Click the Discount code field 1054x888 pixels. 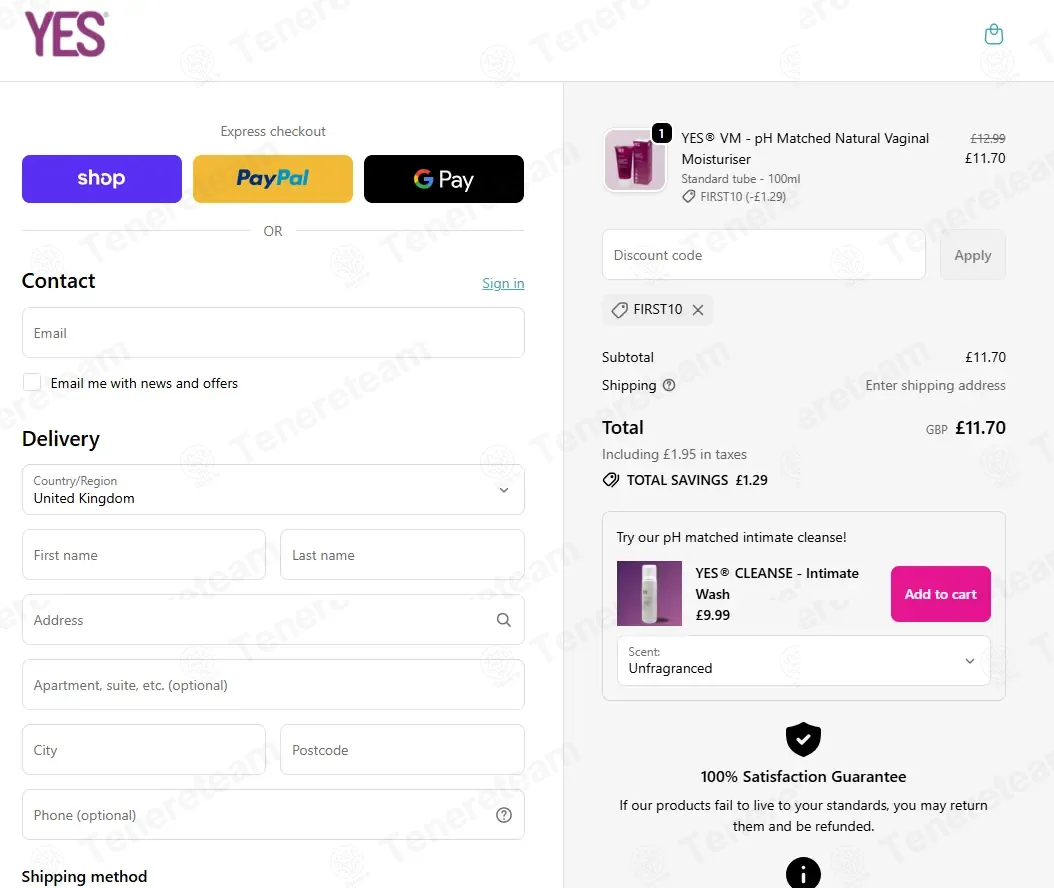click(763, 255)
